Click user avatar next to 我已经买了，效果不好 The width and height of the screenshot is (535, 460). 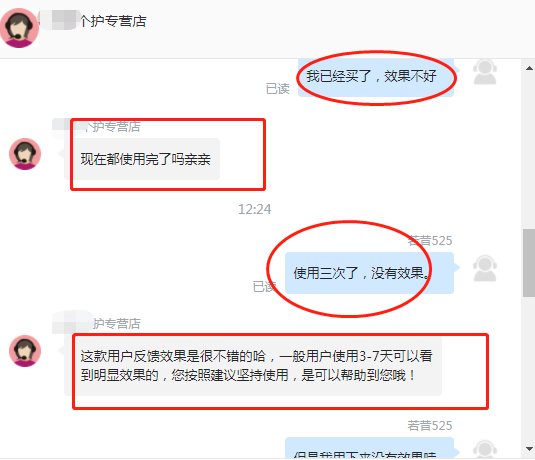[485, 72]
